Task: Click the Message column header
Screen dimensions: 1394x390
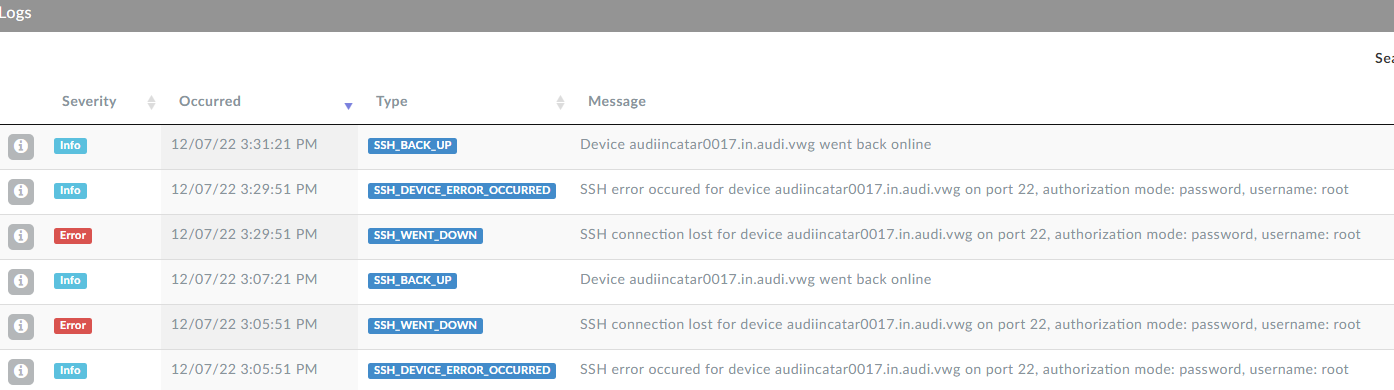Action: tap(617, 101)
